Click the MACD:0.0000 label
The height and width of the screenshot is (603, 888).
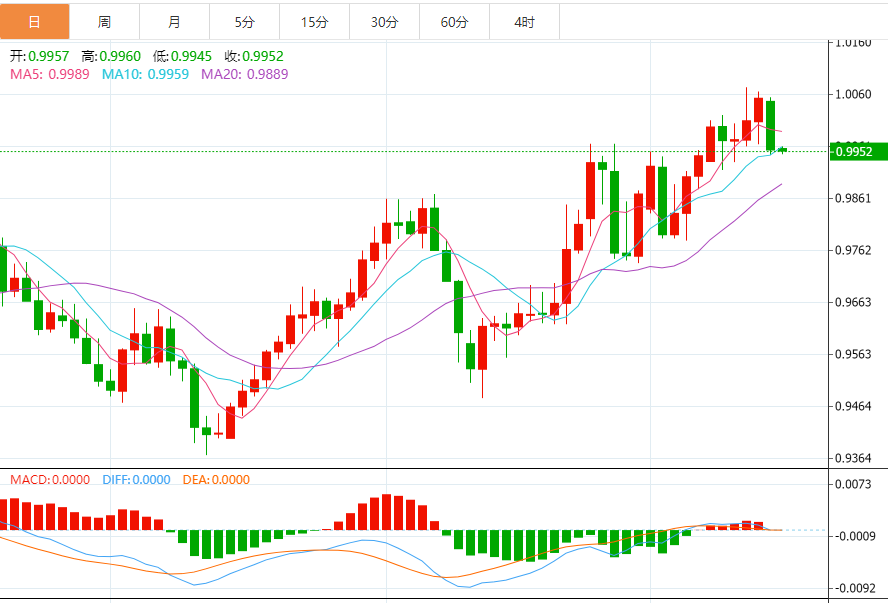tap(50, 480)
